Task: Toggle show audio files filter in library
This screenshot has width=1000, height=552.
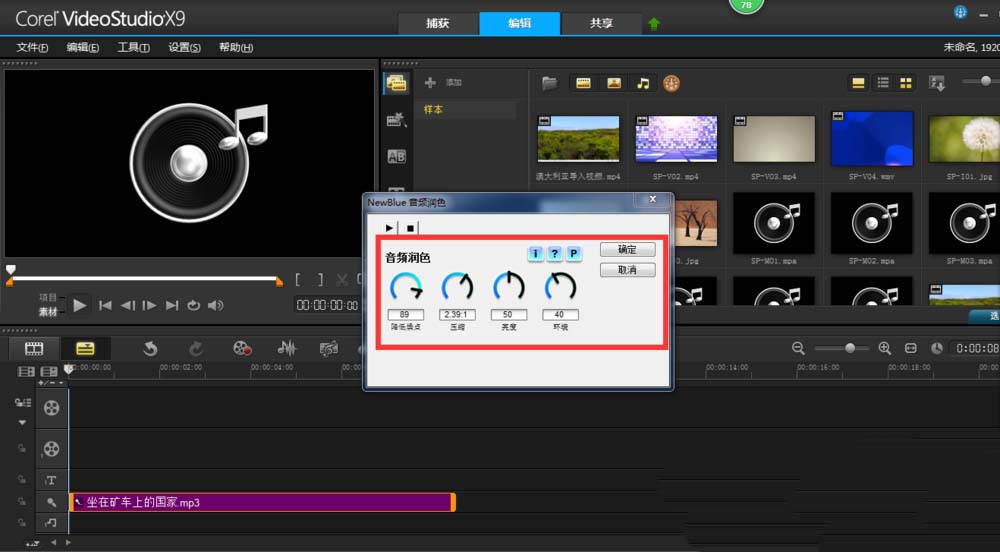Action: (x=643, y=83)
